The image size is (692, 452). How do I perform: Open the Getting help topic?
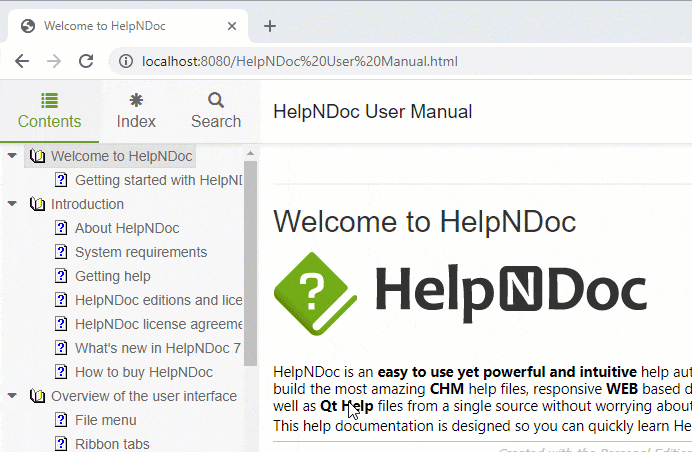[x=113, y=276]
